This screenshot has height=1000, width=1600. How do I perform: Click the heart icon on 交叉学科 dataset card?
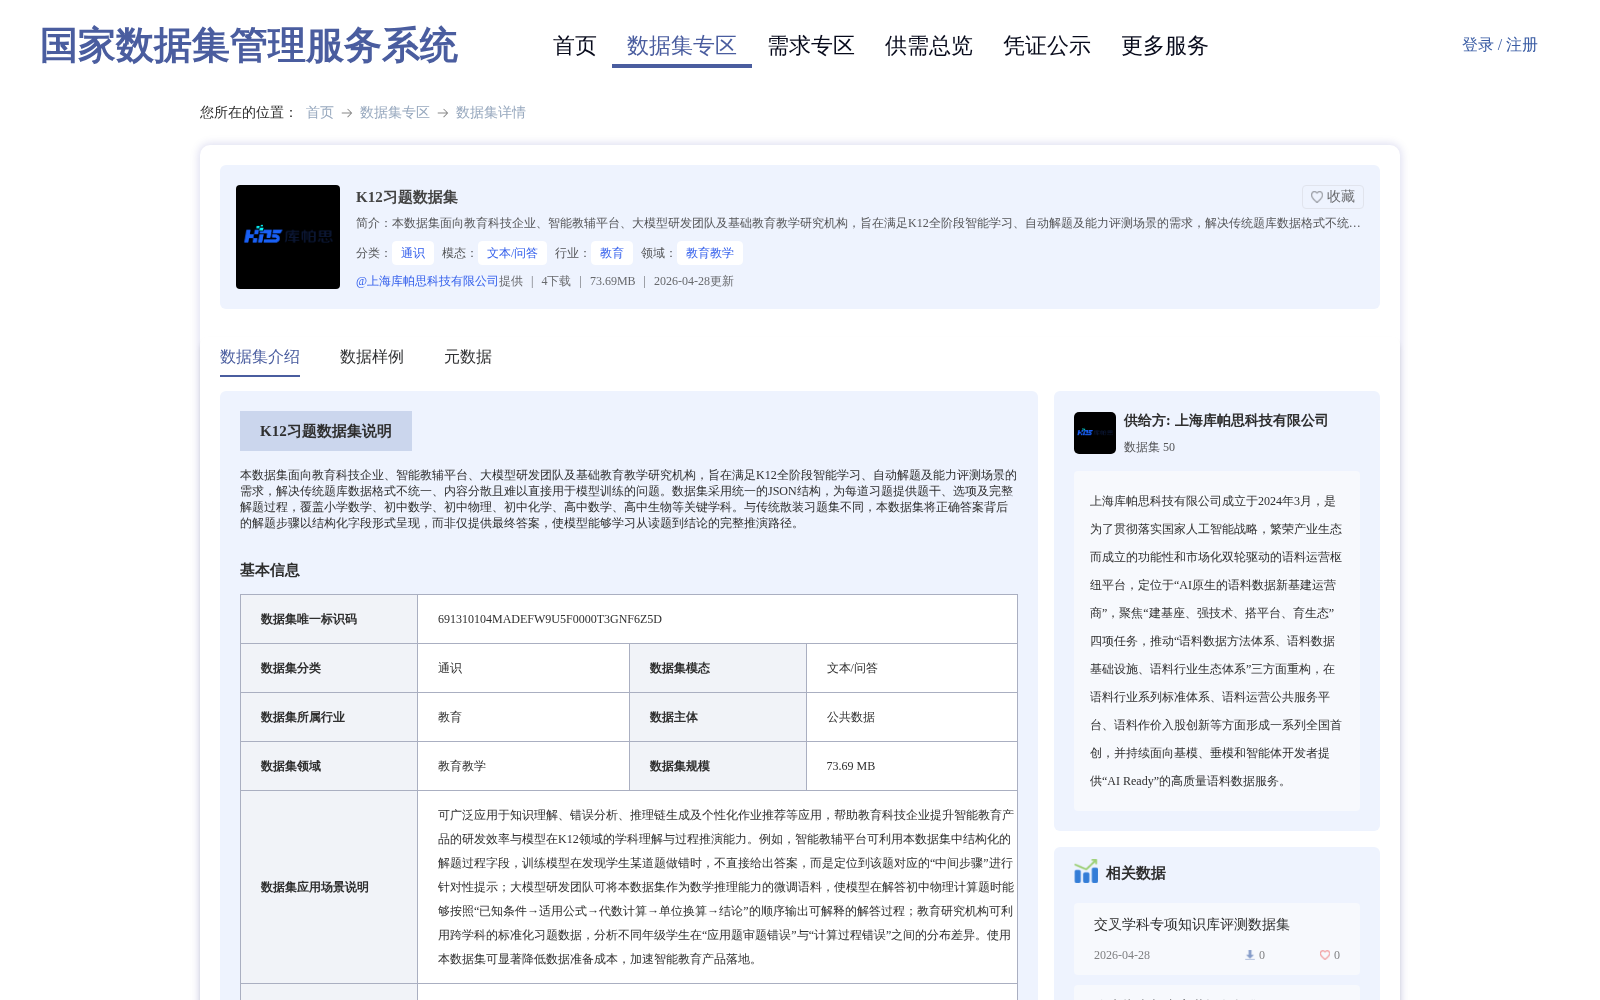coord(1325,955)
